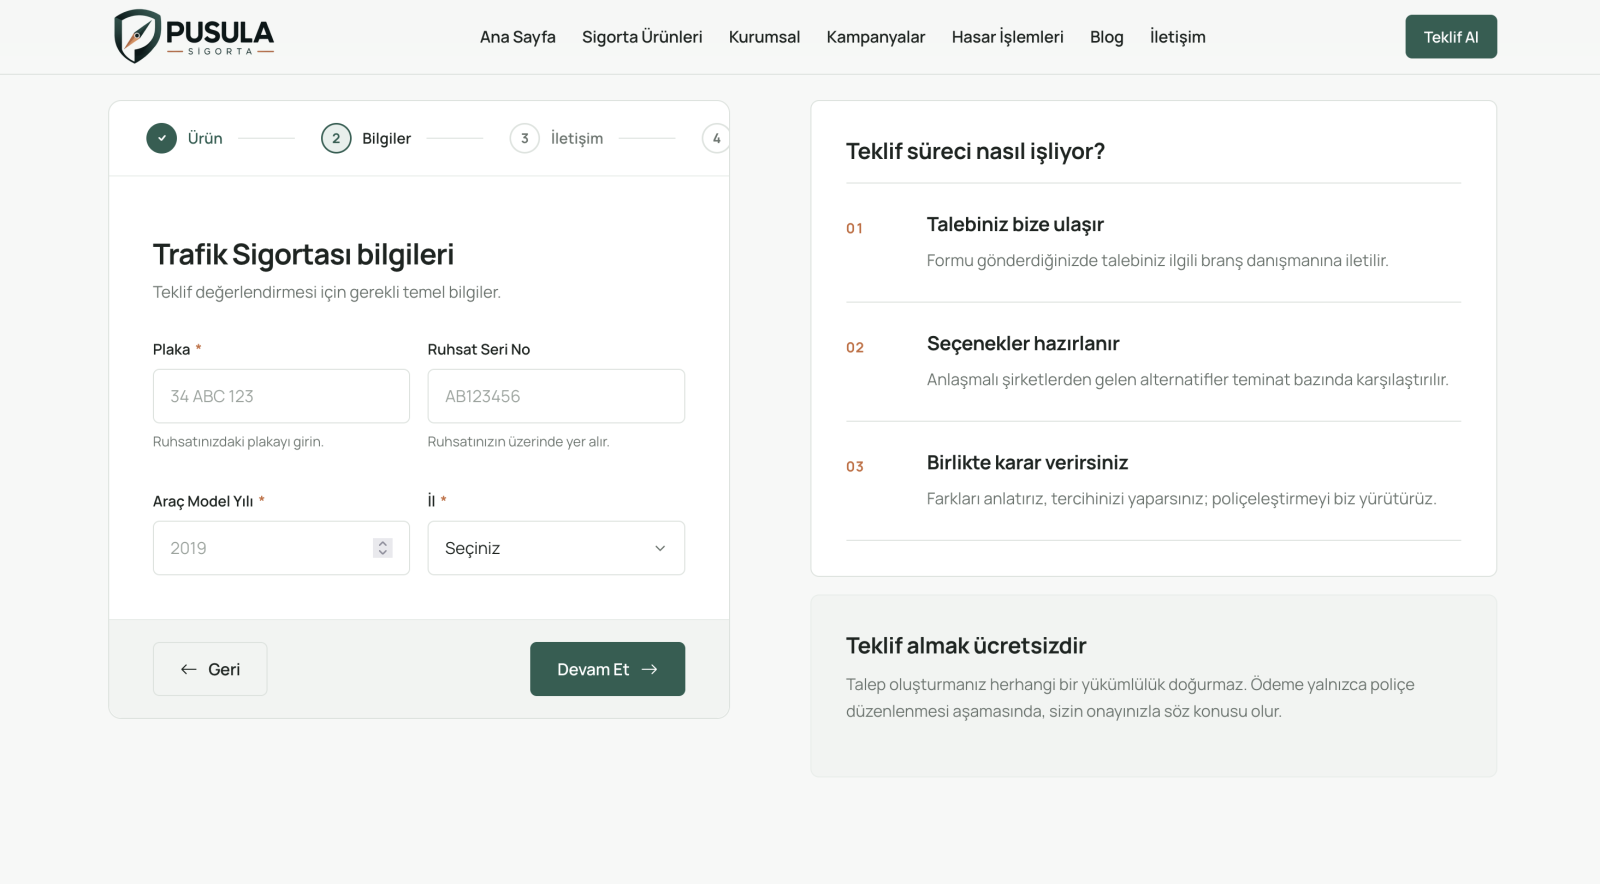Image resolution: width=1600 pixels, height=884 pixels.
Task: Open Sigorta Ürünleri menu
Action: click(x=642, y=37)
